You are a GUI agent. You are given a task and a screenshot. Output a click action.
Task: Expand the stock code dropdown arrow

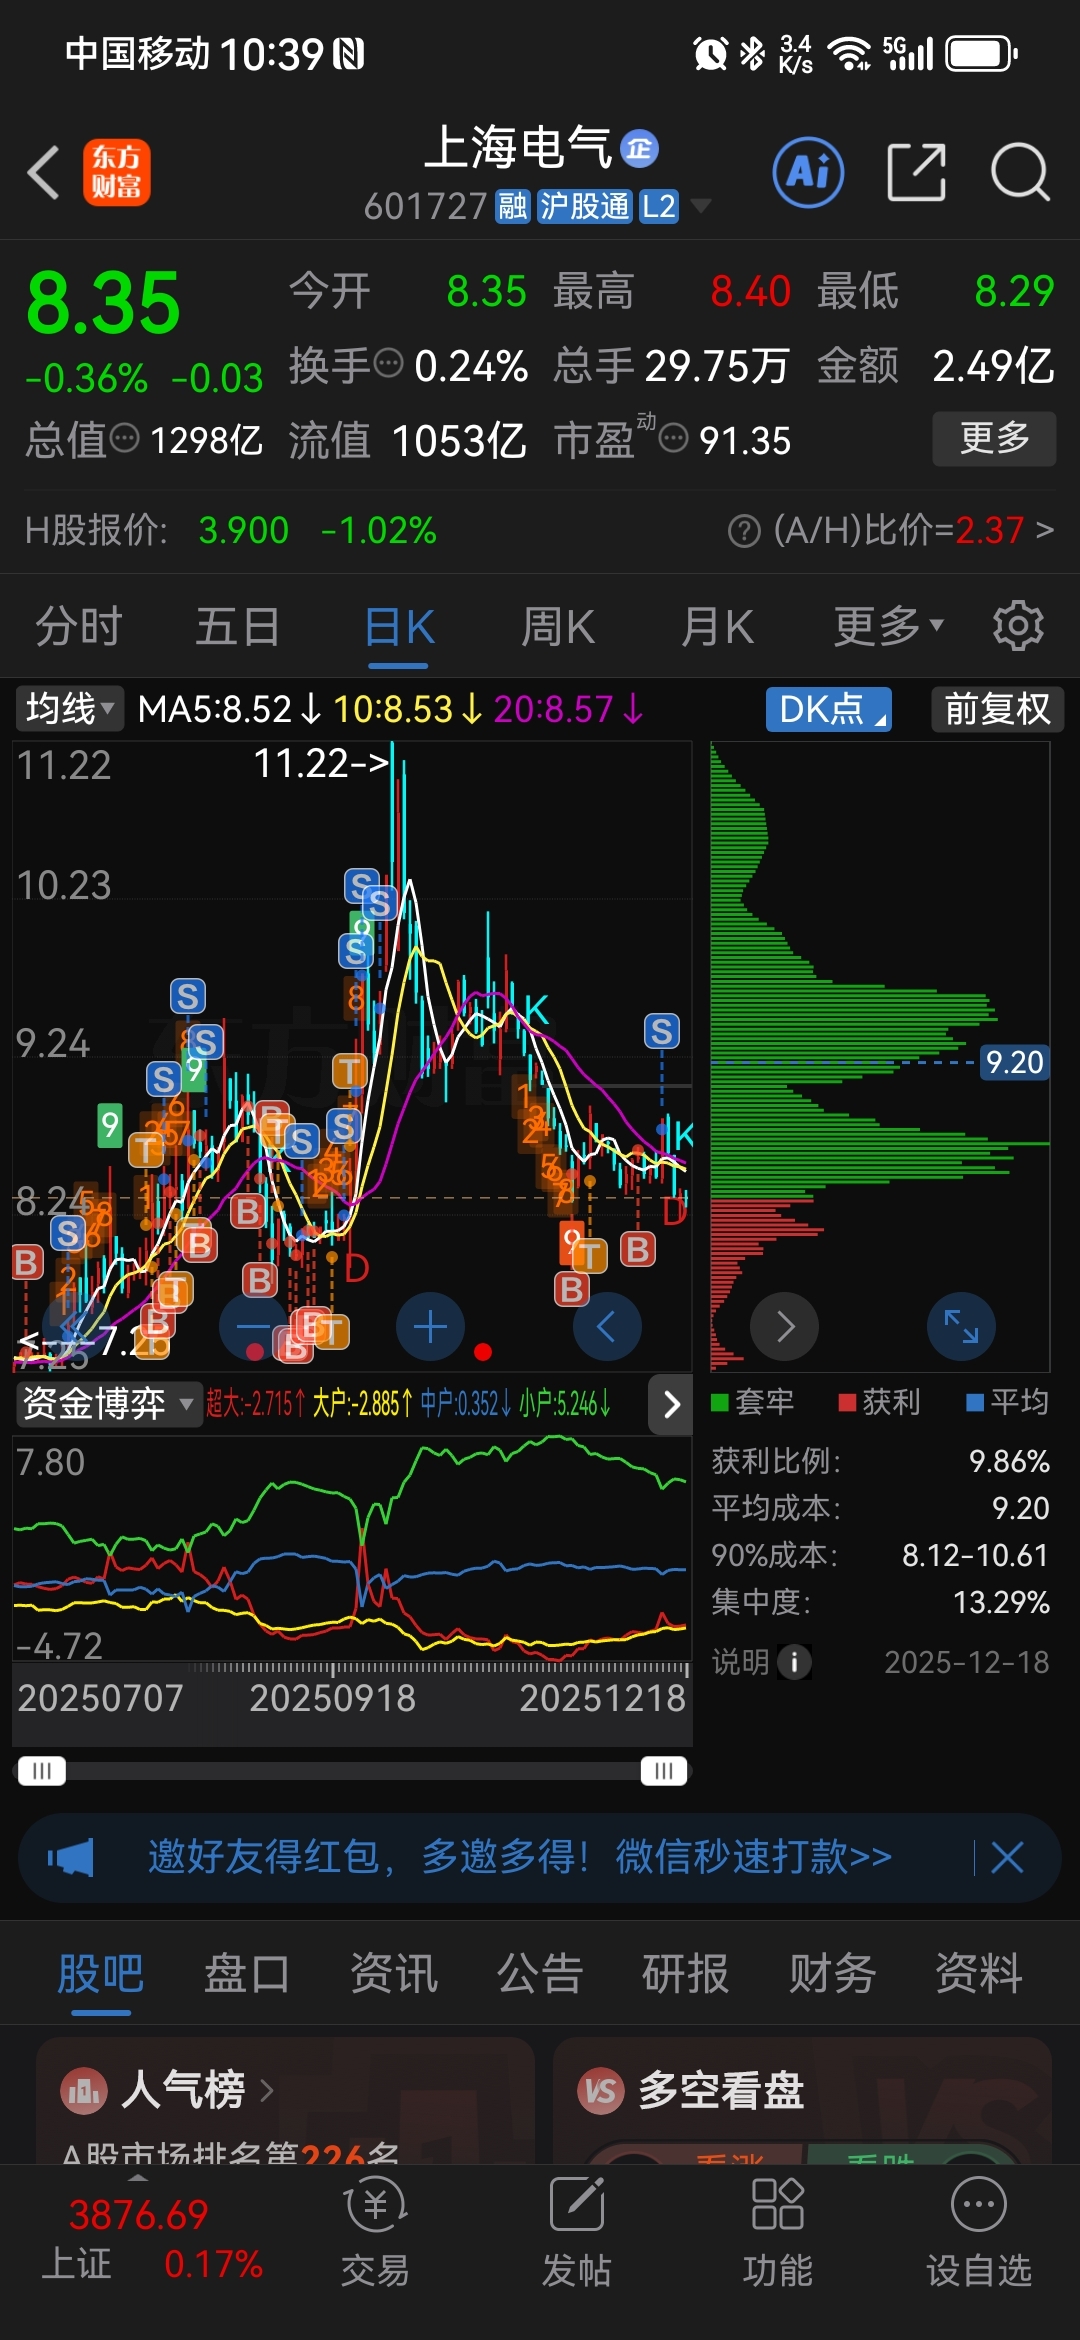(701, 206)
